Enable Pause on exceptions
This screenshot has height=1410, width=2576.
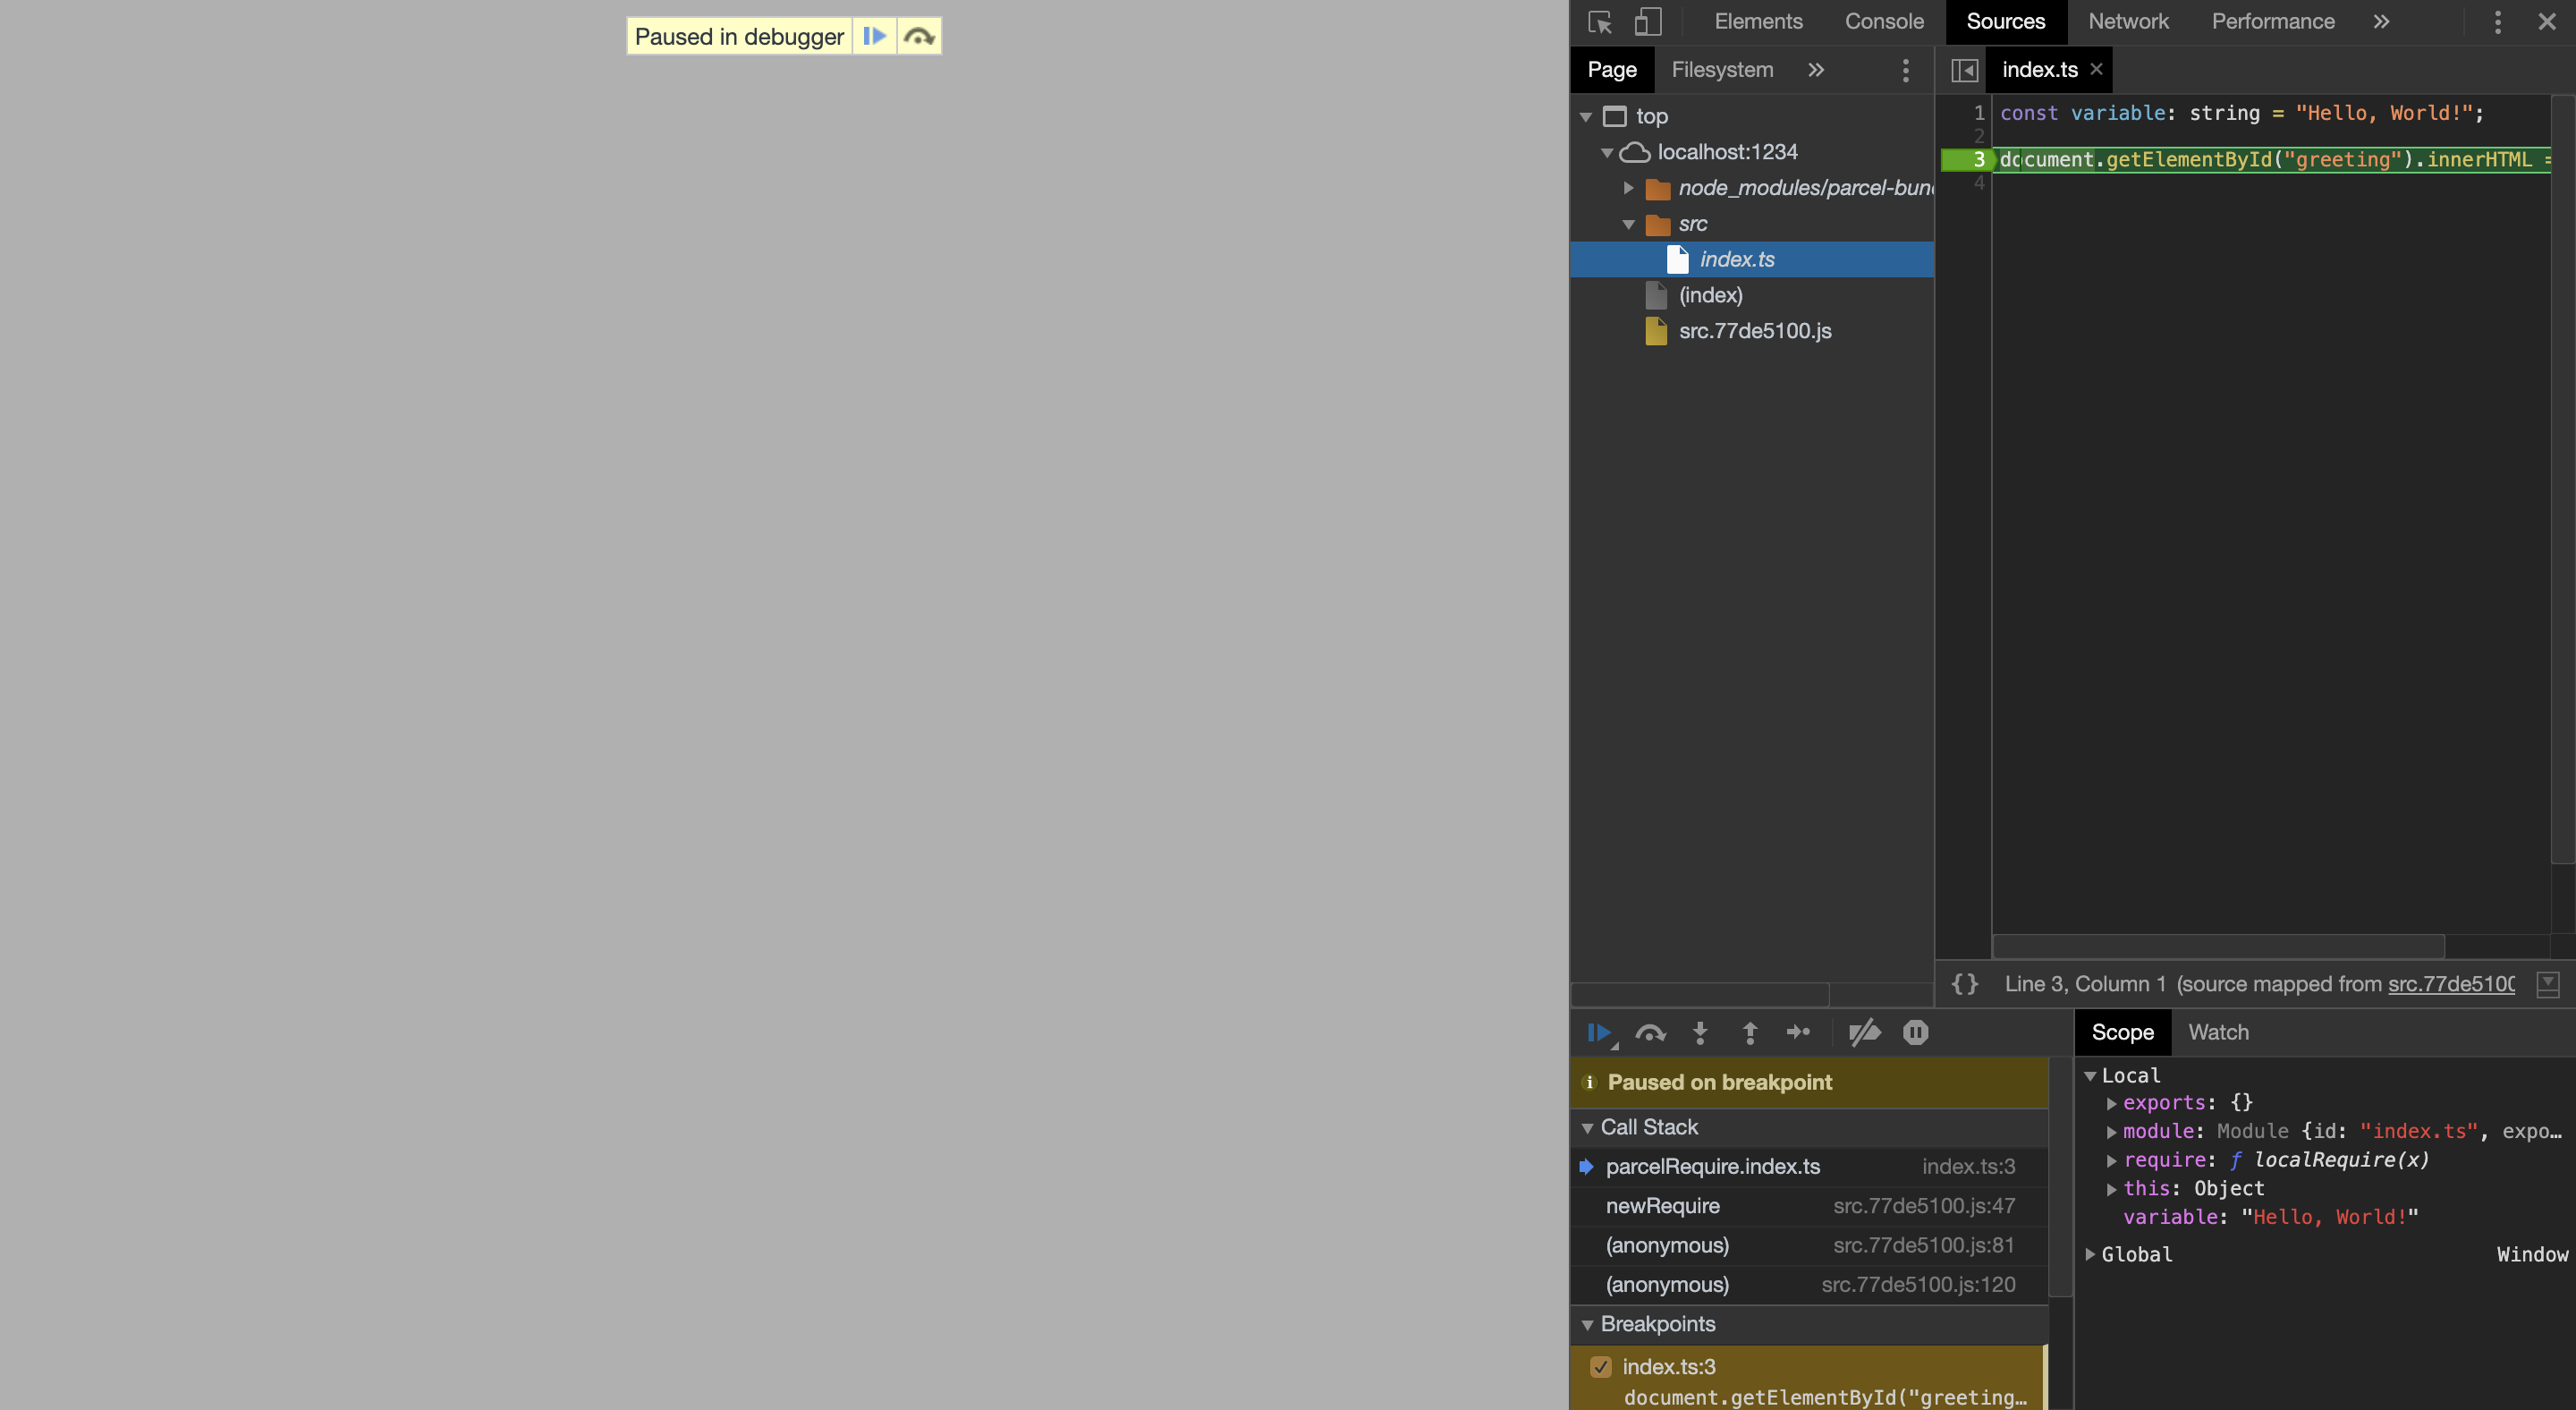click(1915, 1033)
